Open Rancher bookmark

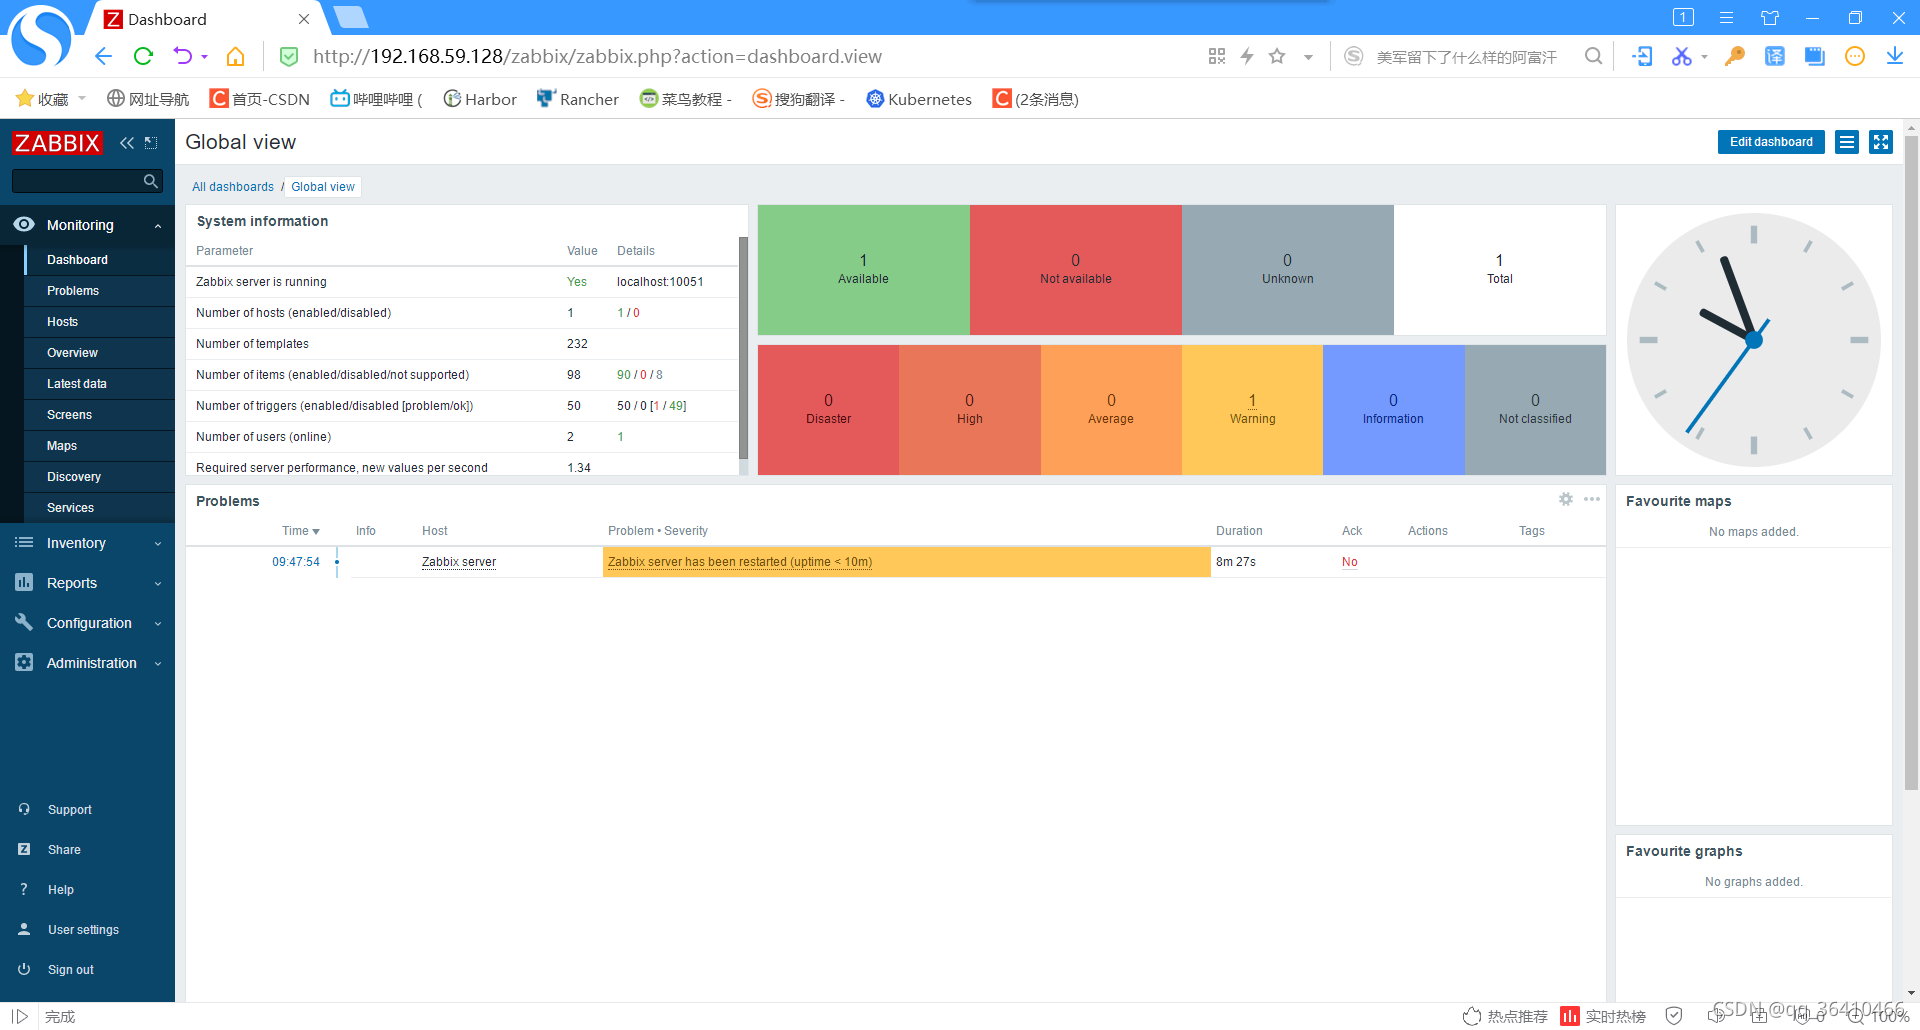[x=577, y=99]
